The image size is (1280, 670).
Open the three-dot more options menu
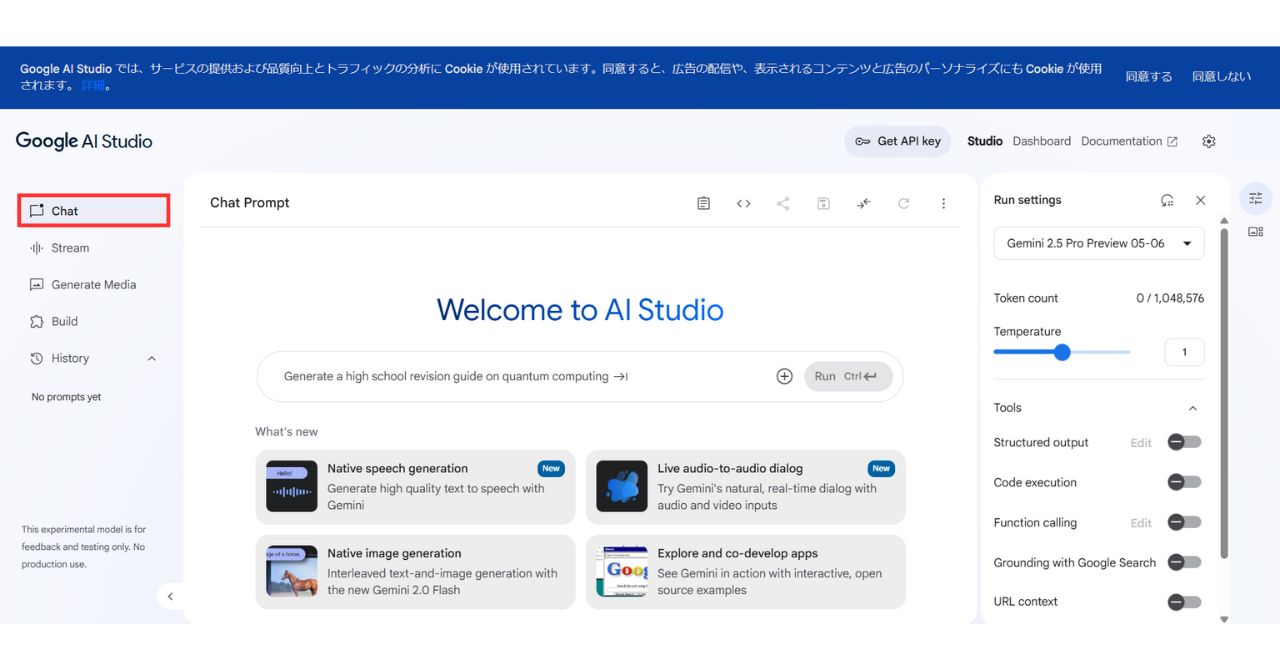pos(943,203)
